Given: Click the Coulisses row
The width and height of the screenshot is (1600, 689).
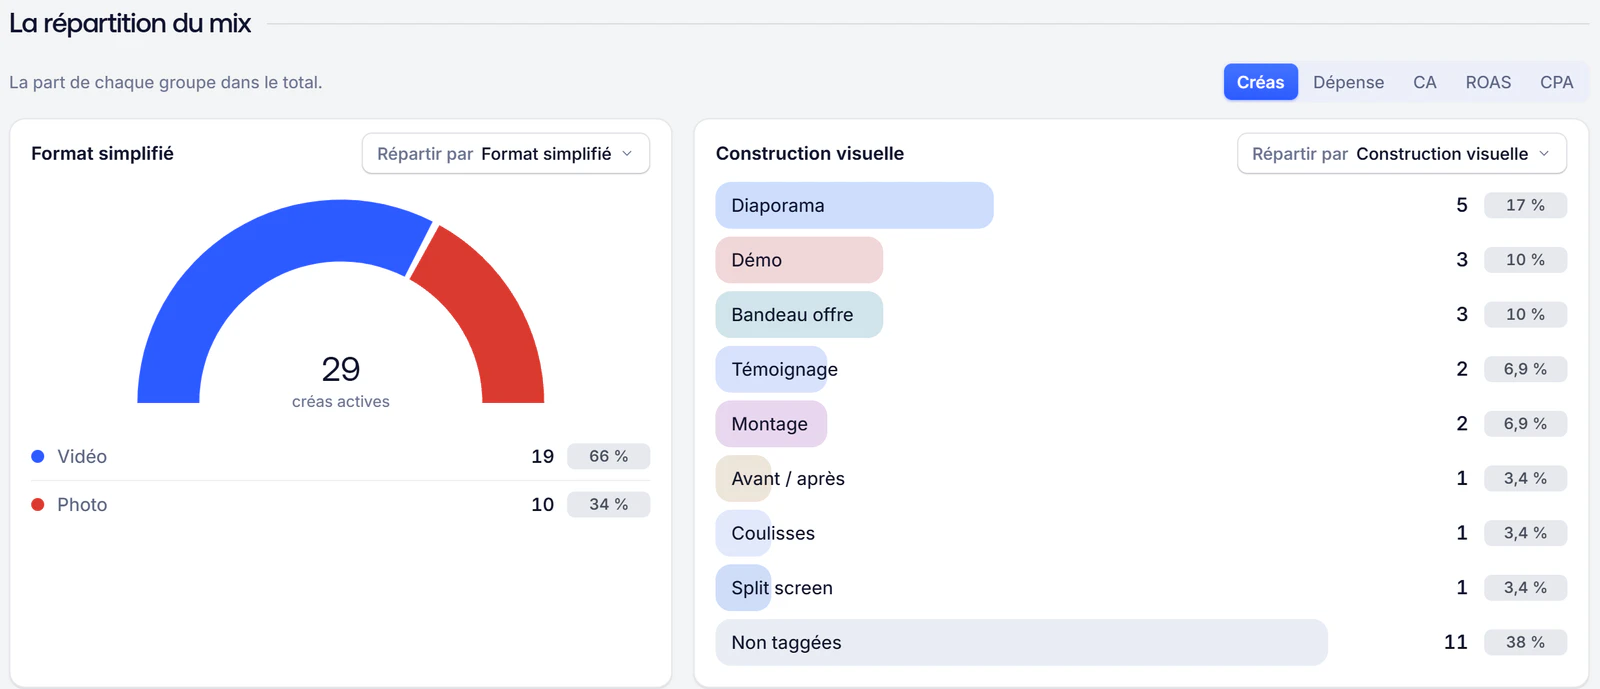Looking at the screenshot, I should pyautogui.click(x=1141, y=533).
